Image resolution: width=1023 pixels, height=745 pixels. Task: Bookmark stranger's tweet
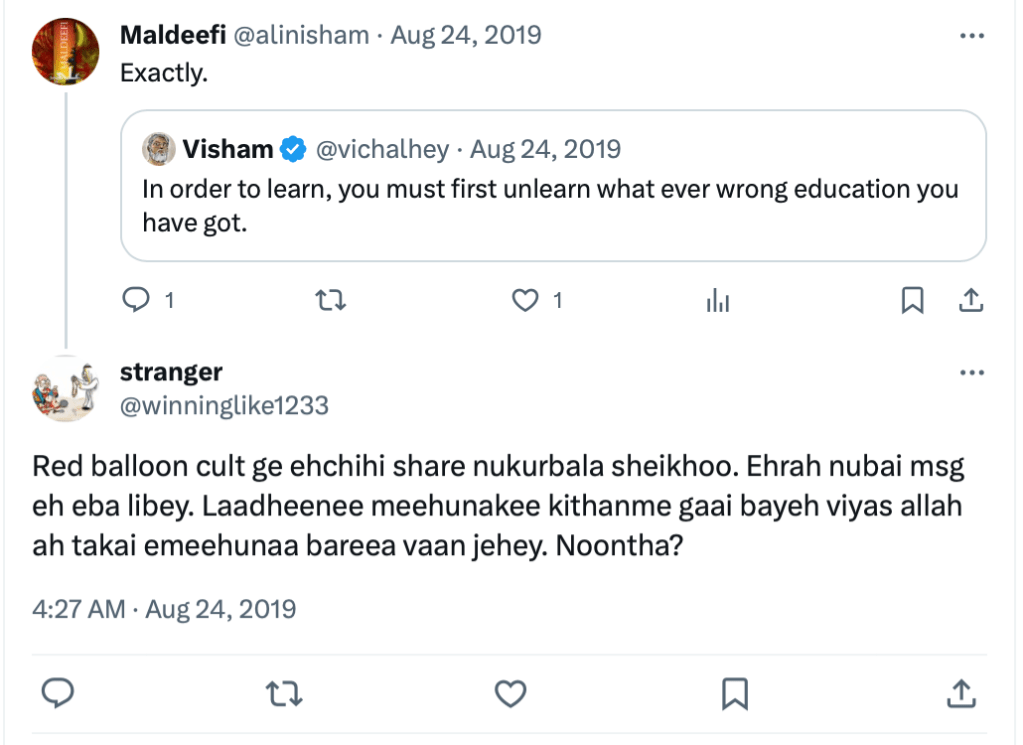pos(736,692)
